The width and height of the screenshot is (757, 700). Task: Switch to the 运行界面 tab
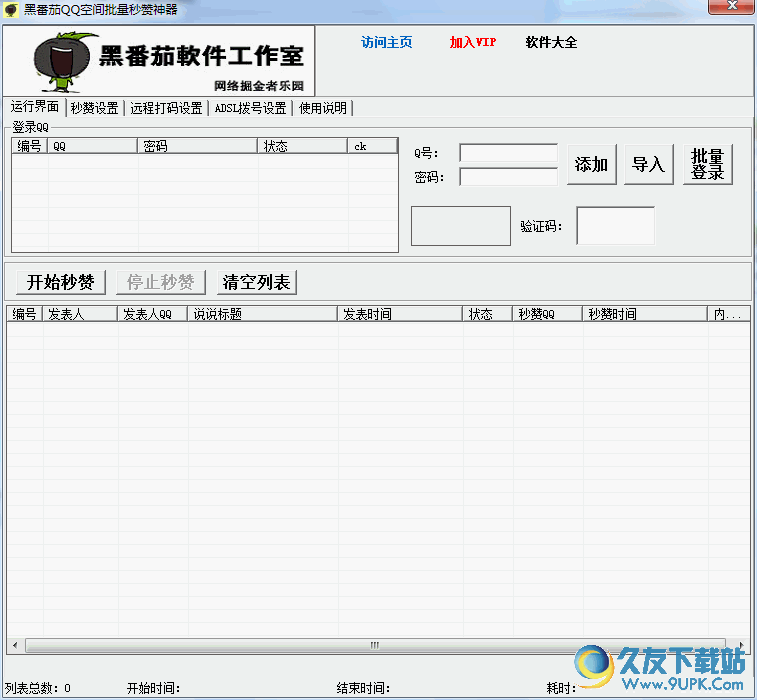tap(35, 107)
